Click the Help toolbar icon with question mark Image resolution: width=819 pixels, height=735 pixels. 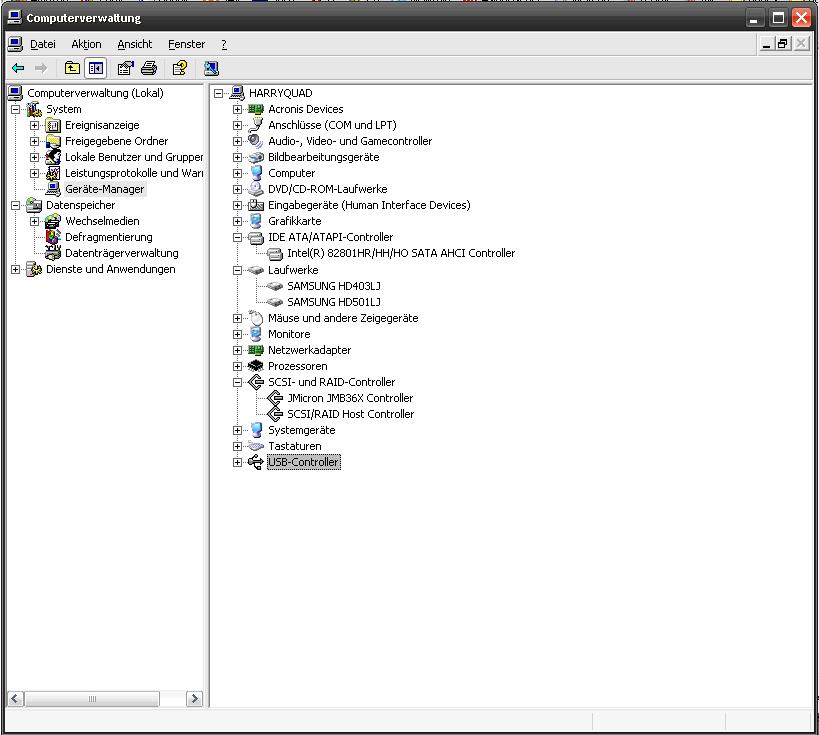[x=180, y=68]
